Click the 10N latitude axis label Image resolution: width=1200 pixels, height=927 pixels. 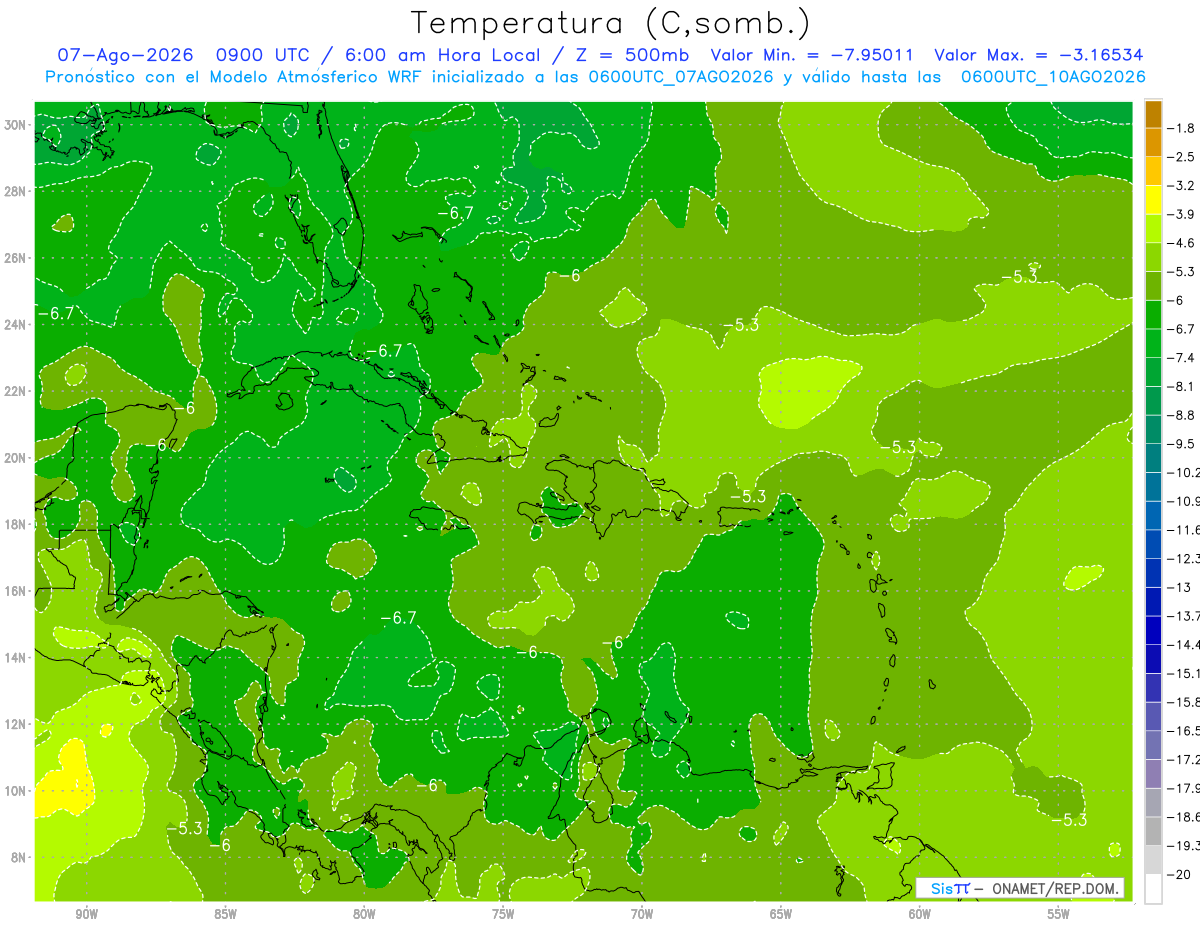click(x=16, y=791)
